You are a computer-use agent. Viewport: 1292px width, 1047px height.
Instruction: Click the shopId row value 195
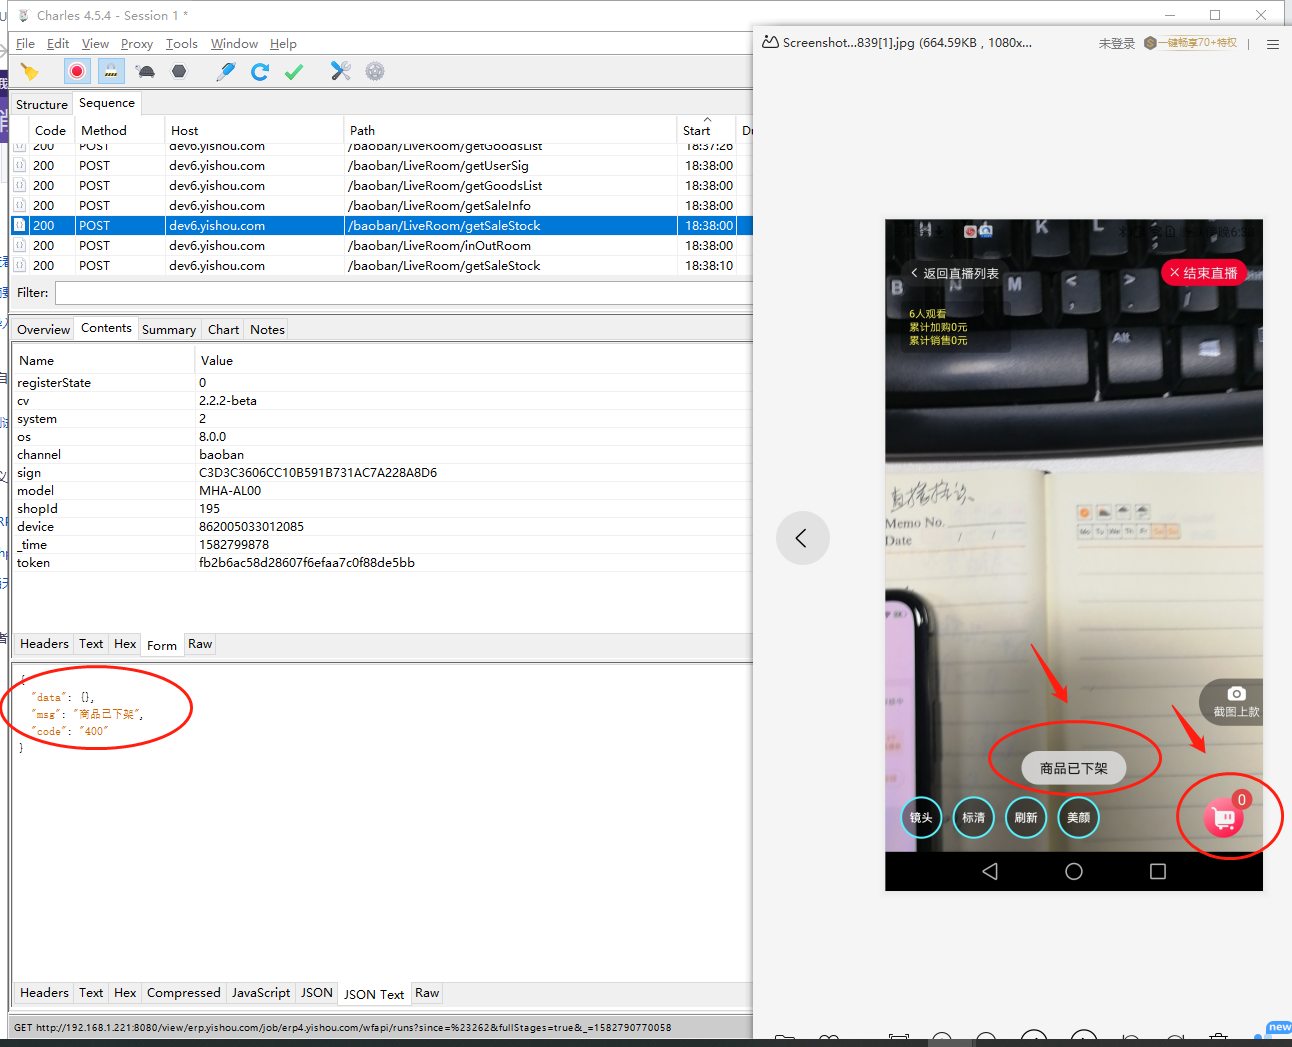pyautogui.click(x=209, y=509)
